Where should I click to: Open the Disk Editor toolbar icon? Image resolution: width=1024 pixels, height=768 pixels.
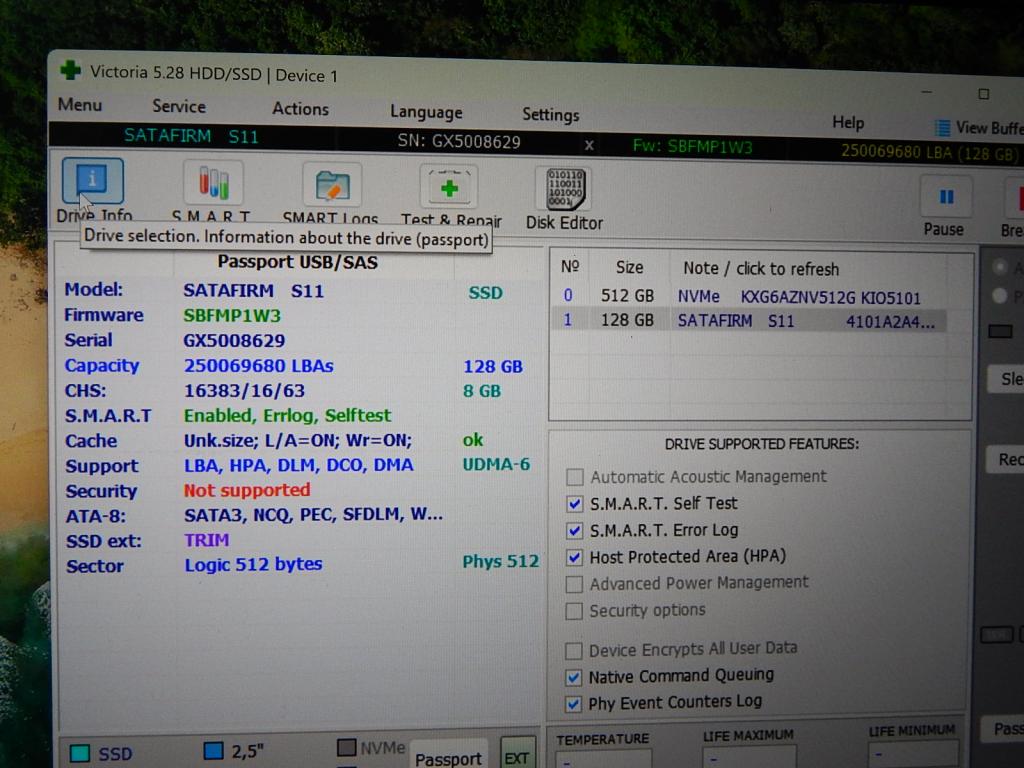pyautogui.click(x=564, y=190)
